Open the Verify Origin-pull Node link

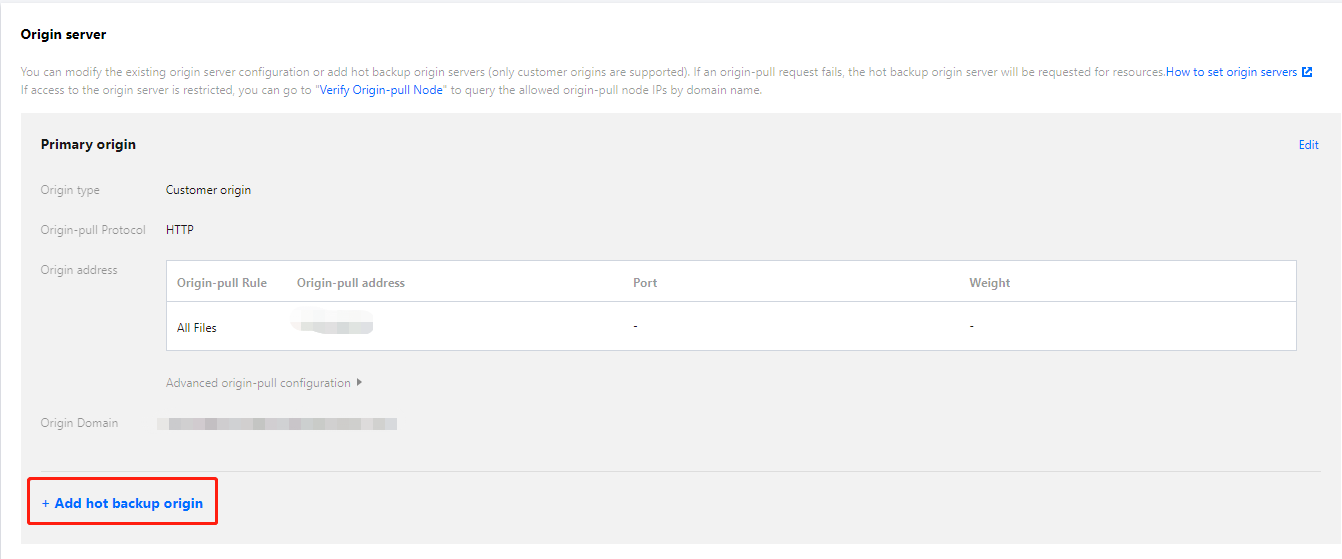(x=381, y=90)
